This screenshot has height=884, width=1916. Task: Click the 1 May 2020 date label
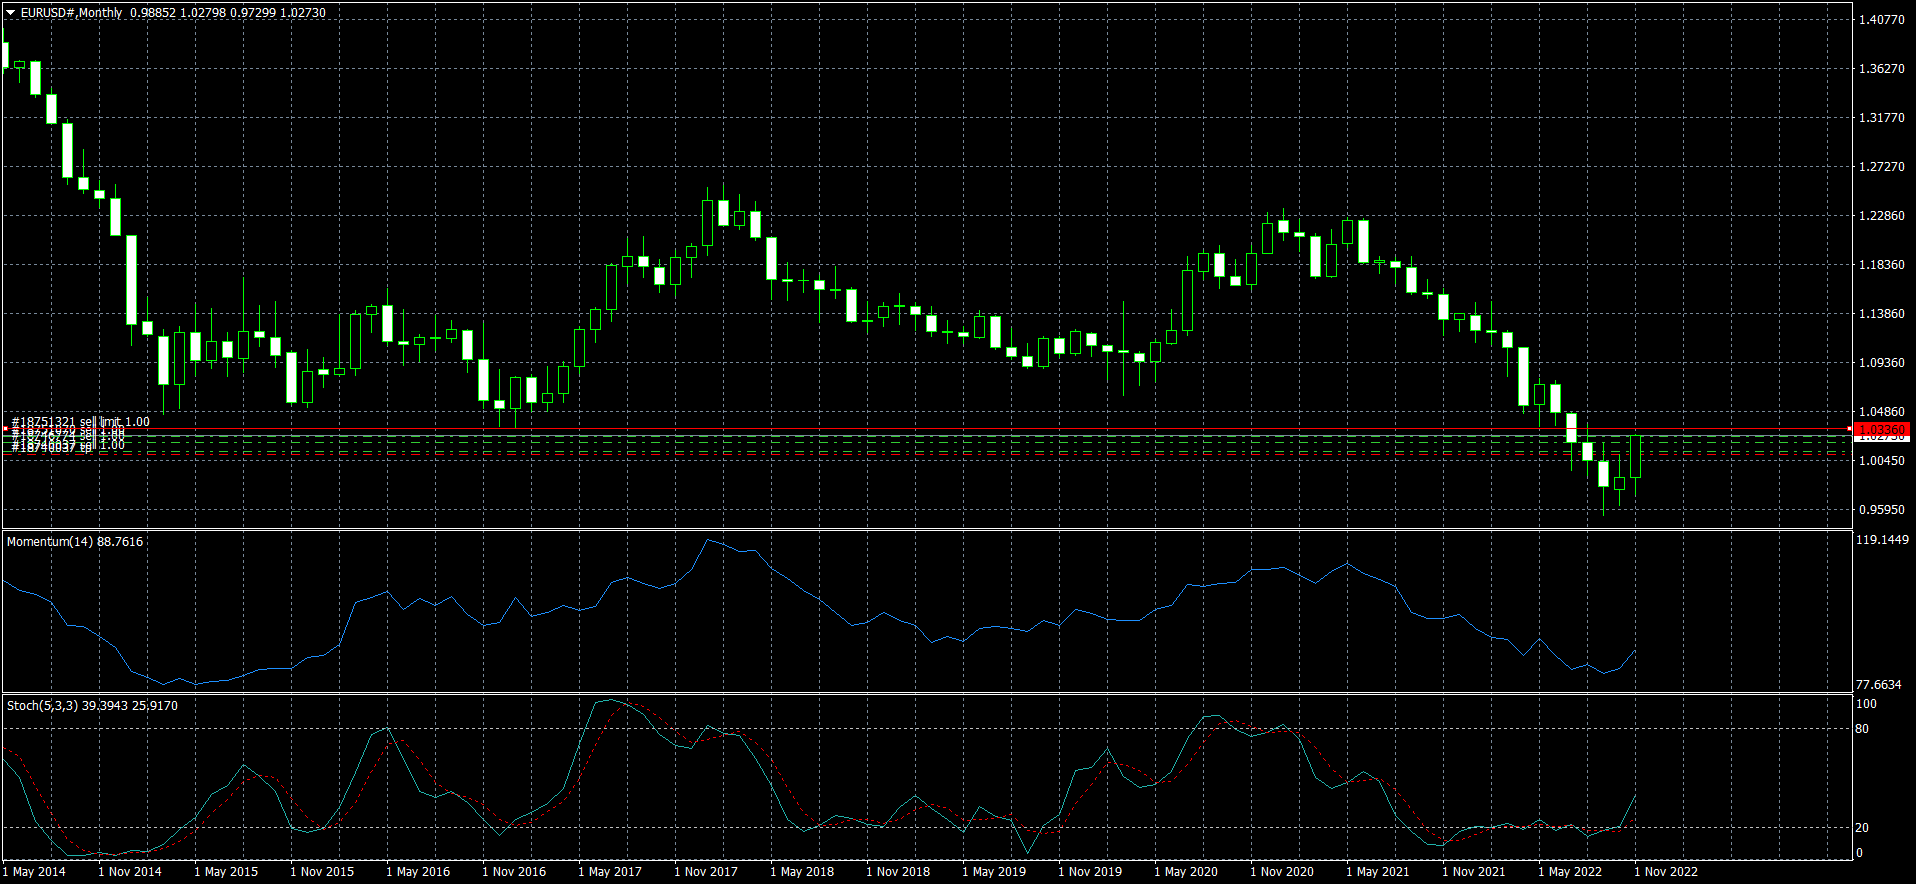pos(1186,872)
